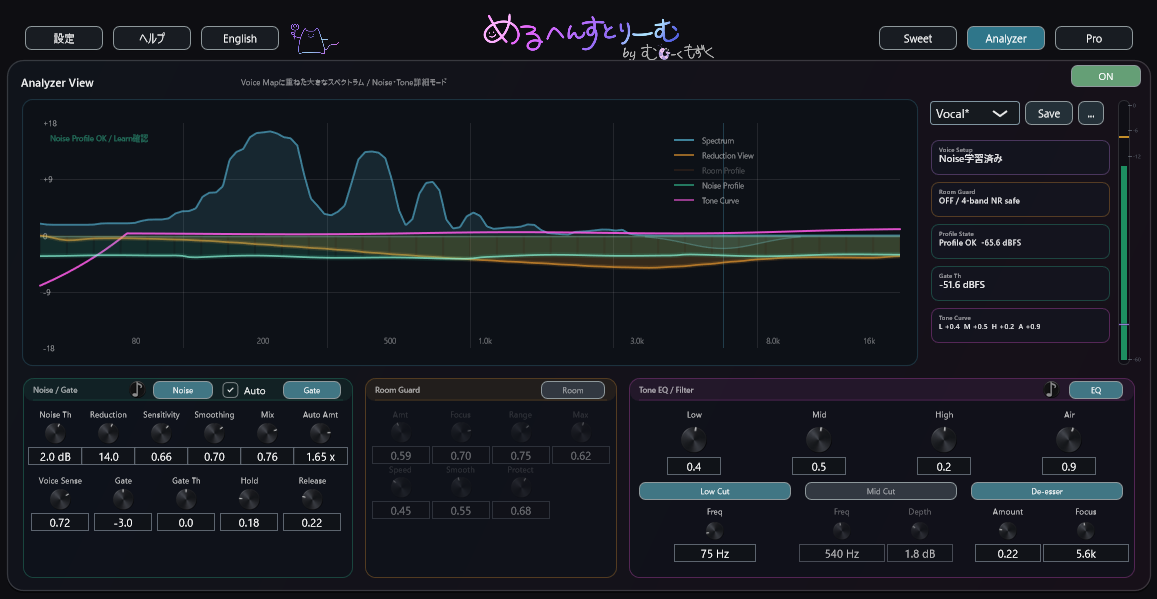This screenshot has height=599, width=1157.
Task: Click the Low EQ knob
Action: pos(694,440)
